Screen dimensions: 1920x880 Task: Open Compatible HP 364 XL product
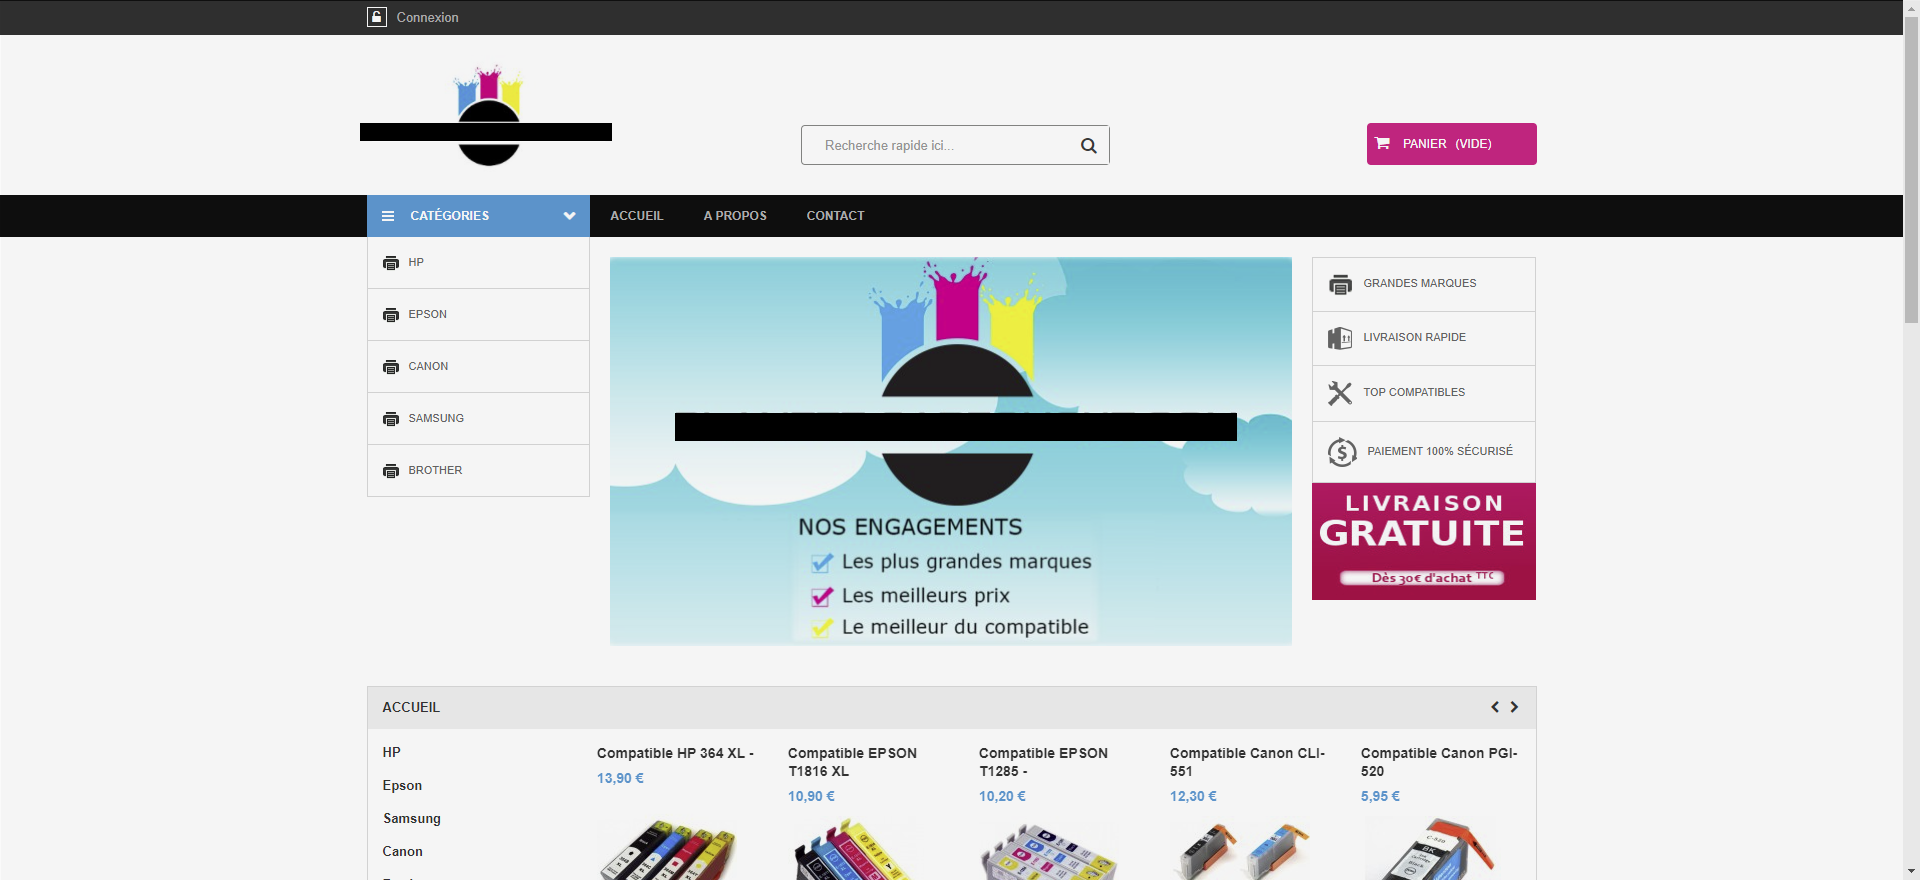pyautogui.click(x=675, y=753)
